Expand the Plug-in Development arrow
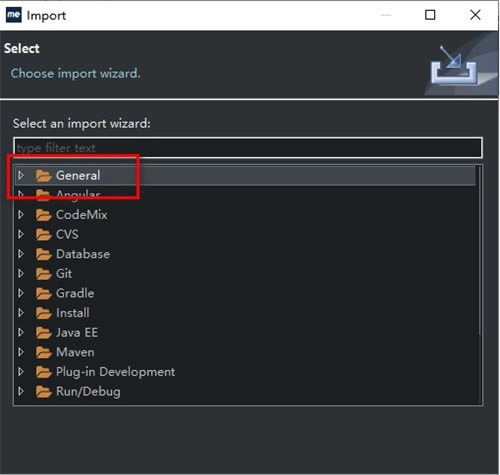 pos(21,372)
